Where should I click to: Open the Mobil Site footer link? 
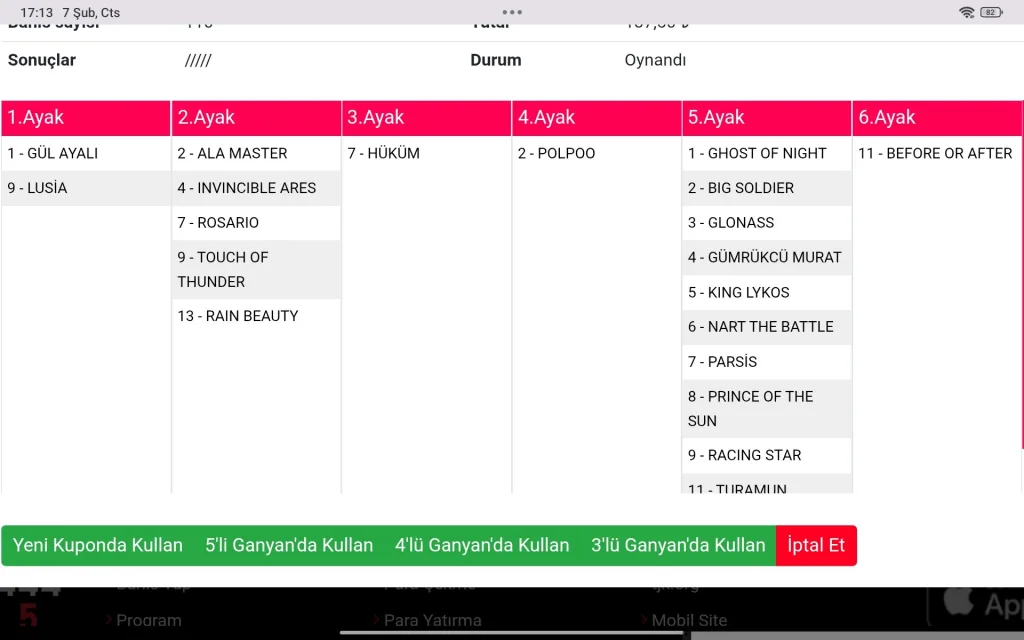[688, 620]
